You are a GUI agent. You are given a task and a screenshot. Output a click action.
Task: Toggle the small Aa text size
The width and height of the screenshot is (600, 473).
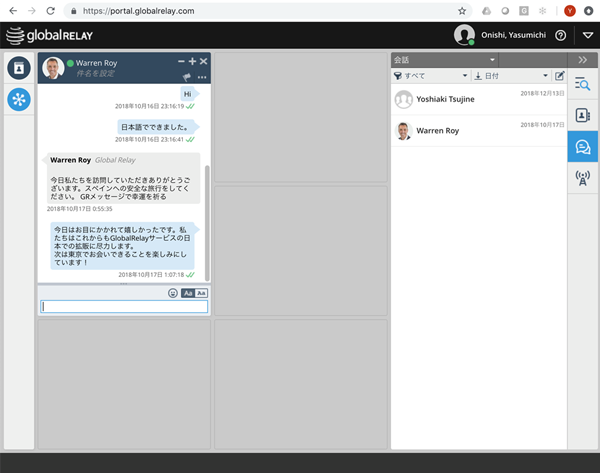pyautogui.click(x=202, y=293)
